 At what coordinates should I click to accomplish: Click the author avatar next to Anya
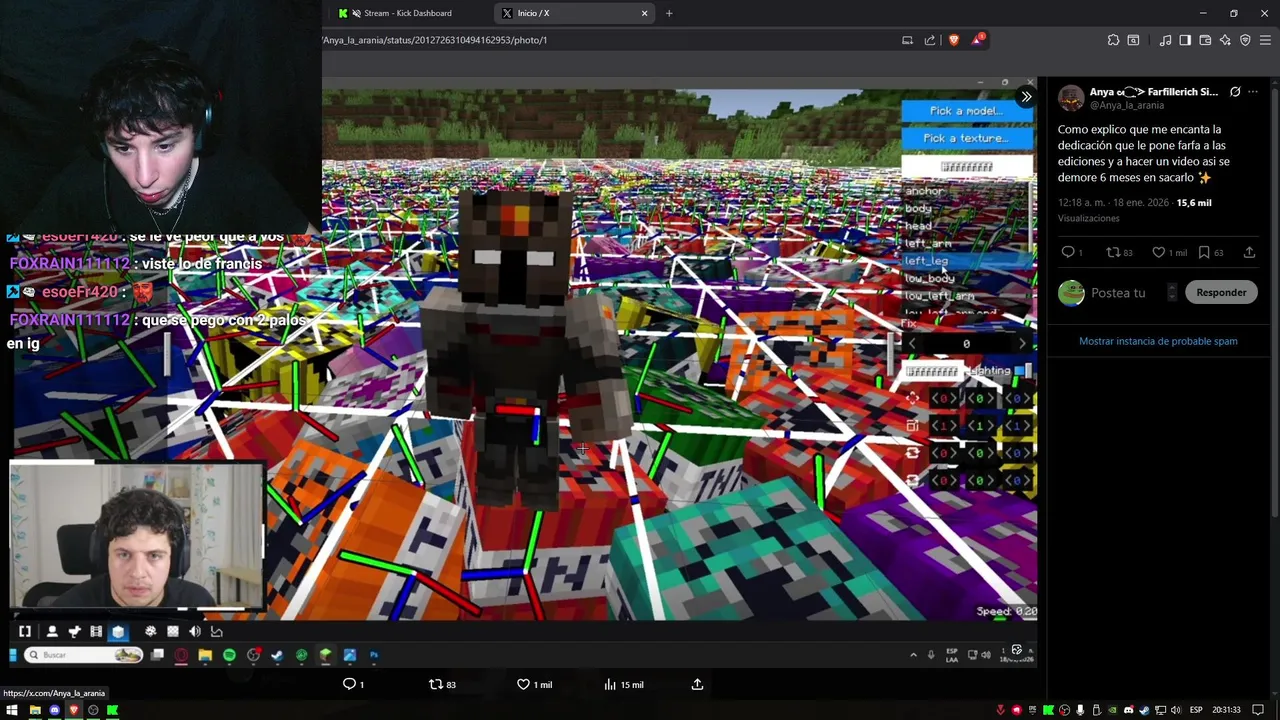[1071, 98]
